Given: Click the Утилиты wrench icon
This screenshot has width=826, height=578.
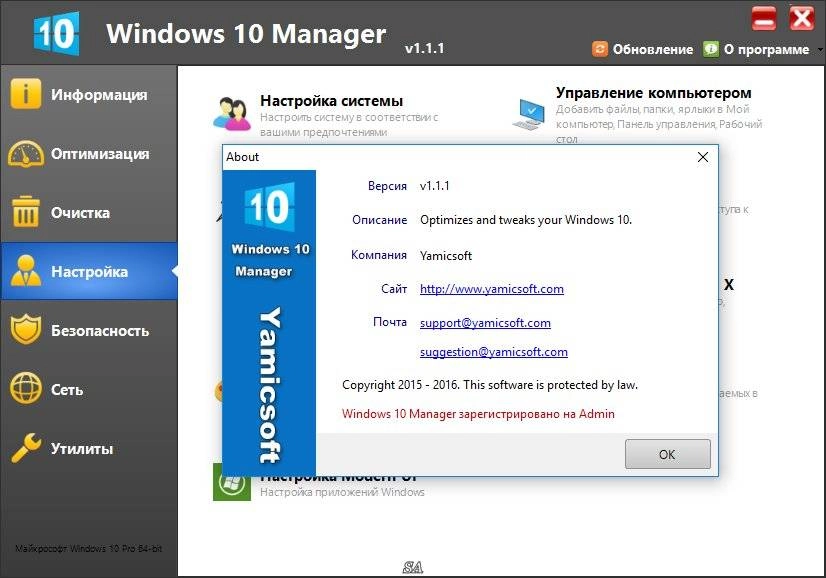Looking at the screenshot, I should point(25,448).
